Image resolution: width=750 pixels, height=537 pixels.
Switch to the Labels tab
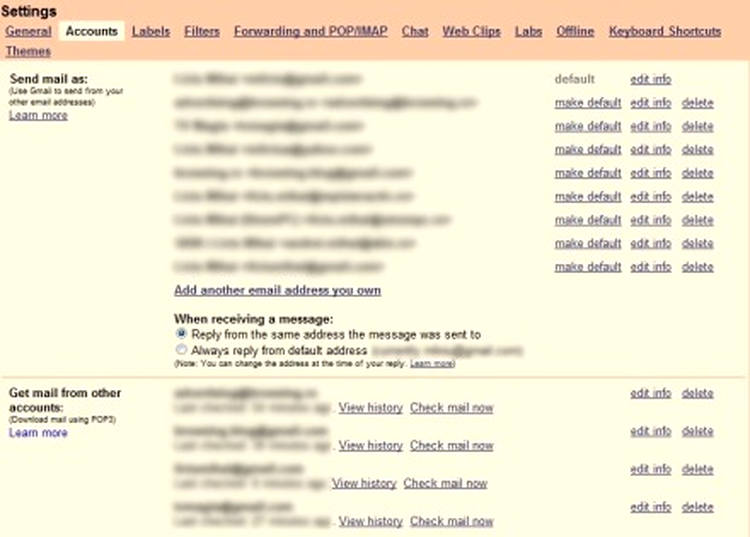coord(151,32)
